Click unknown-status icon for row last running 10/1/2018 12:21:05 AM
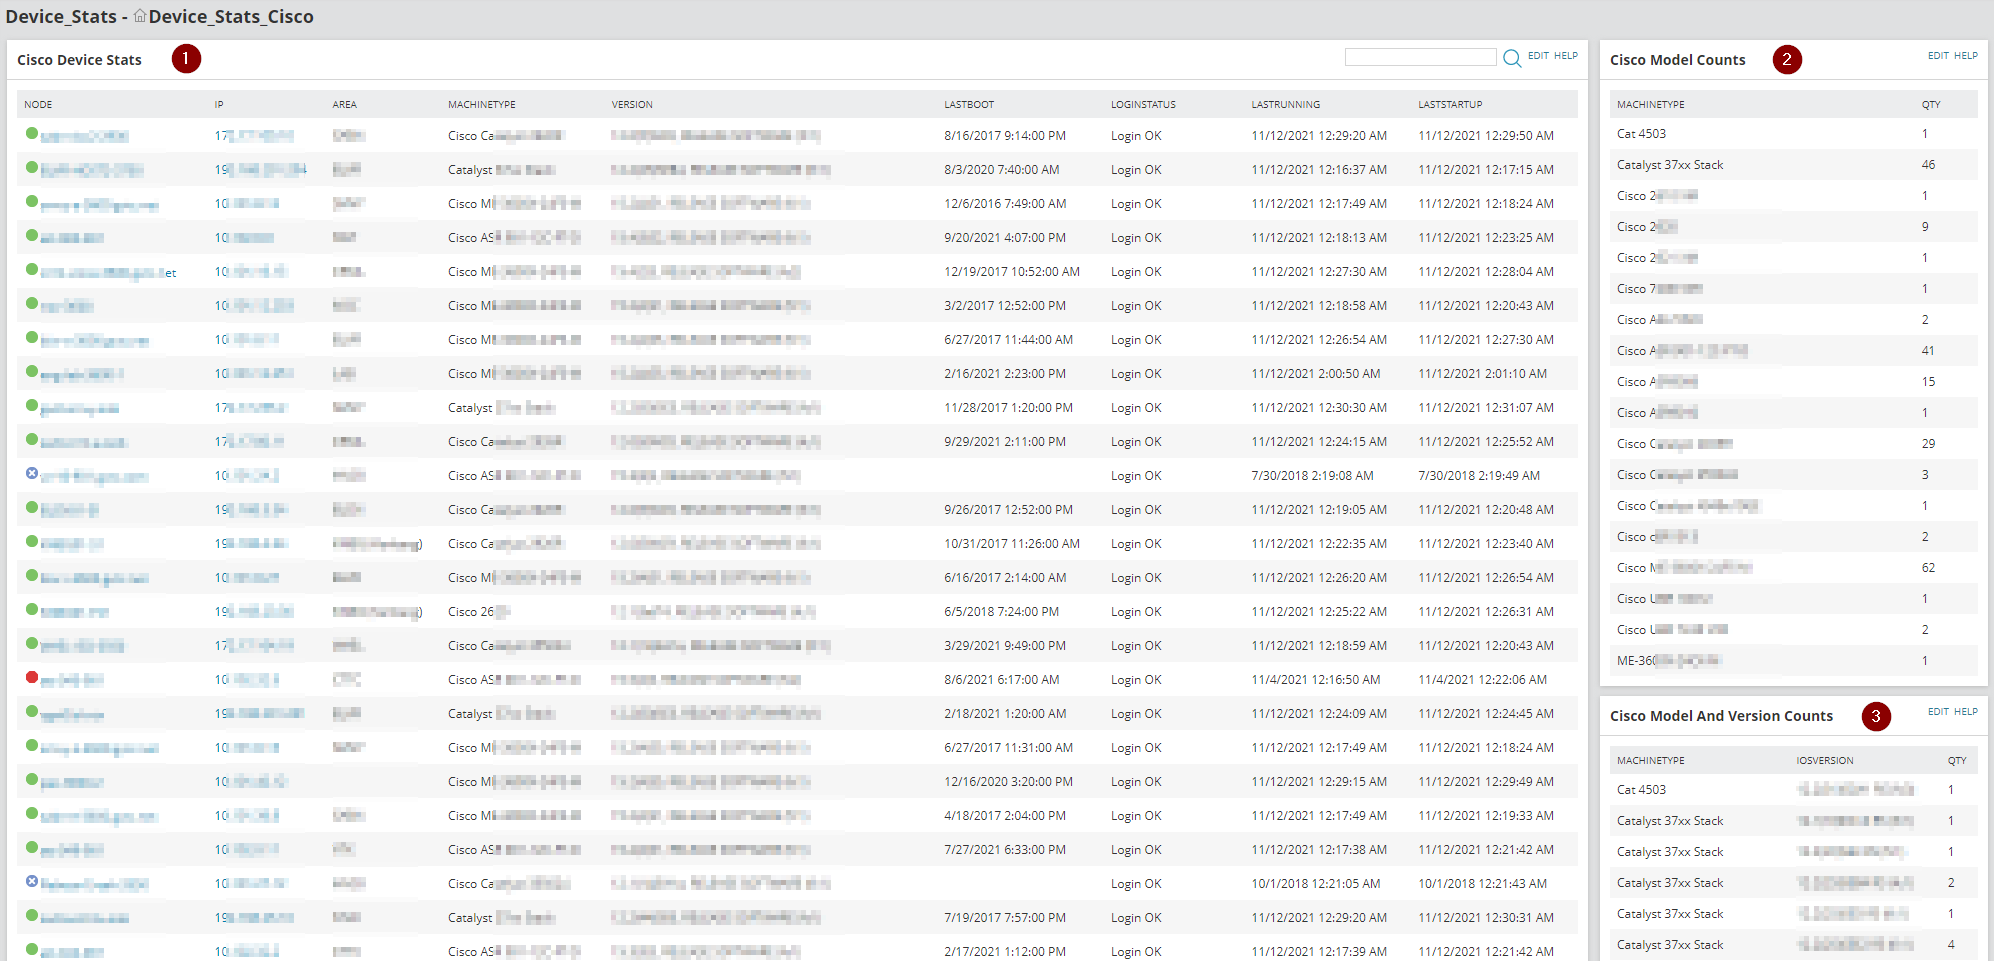The height and width of the screenshot is (961, 1994). pyautogui.click(x=32, y=881)
